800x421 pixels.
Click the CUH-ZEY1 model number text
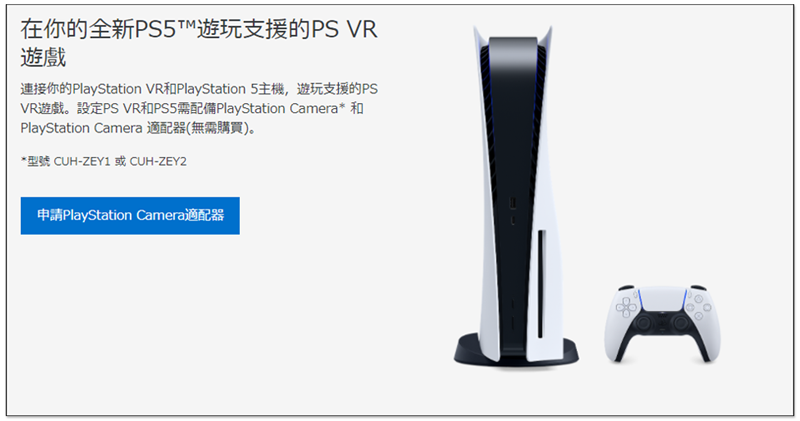(82, 162)
